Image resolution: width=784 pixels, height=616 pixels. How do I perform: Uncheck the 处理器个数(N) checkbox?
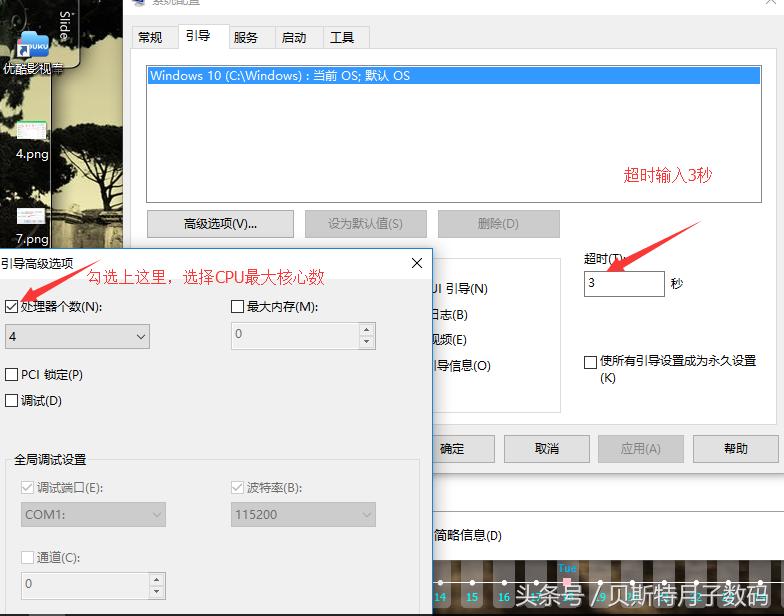click(x=12, y=306)
